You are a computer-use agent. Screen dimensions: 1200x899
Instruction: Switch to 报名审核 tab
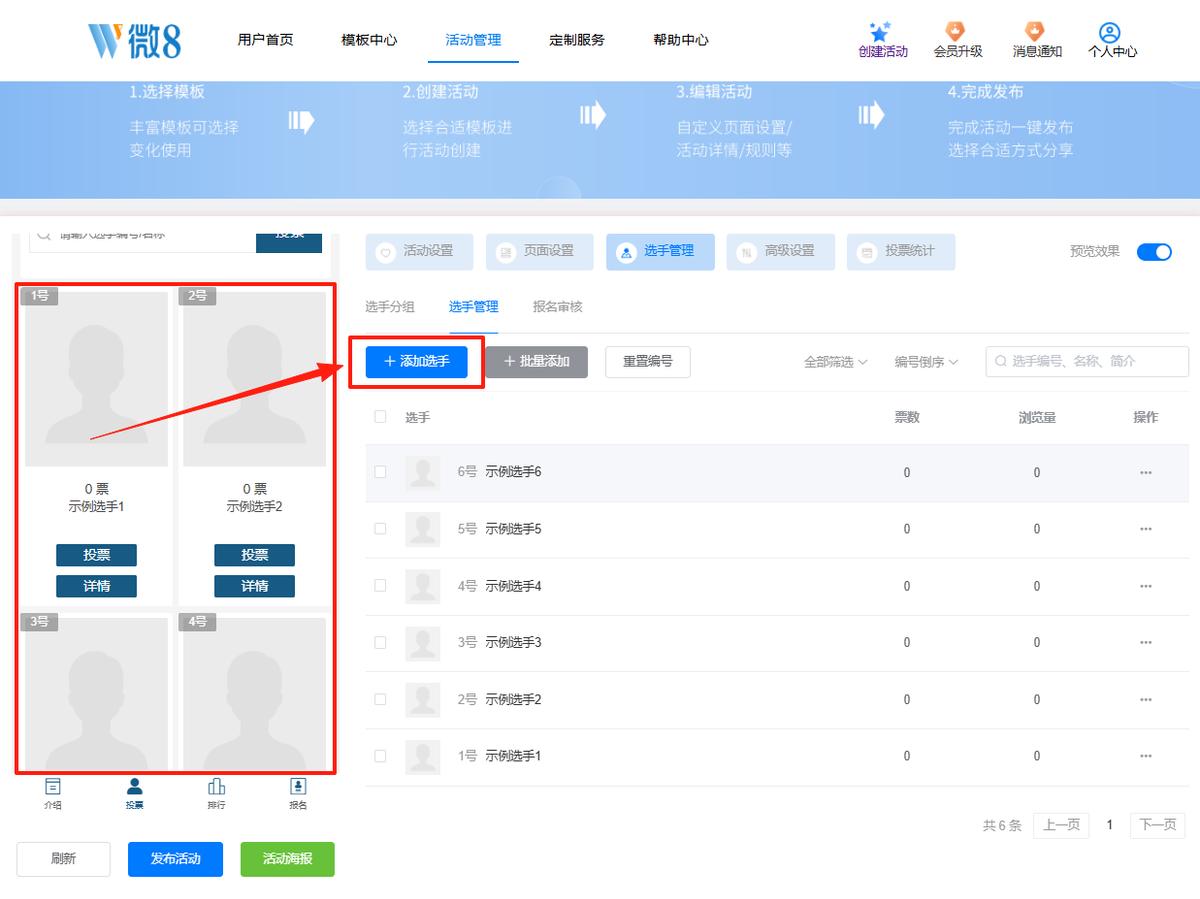(x=558, y=307)
